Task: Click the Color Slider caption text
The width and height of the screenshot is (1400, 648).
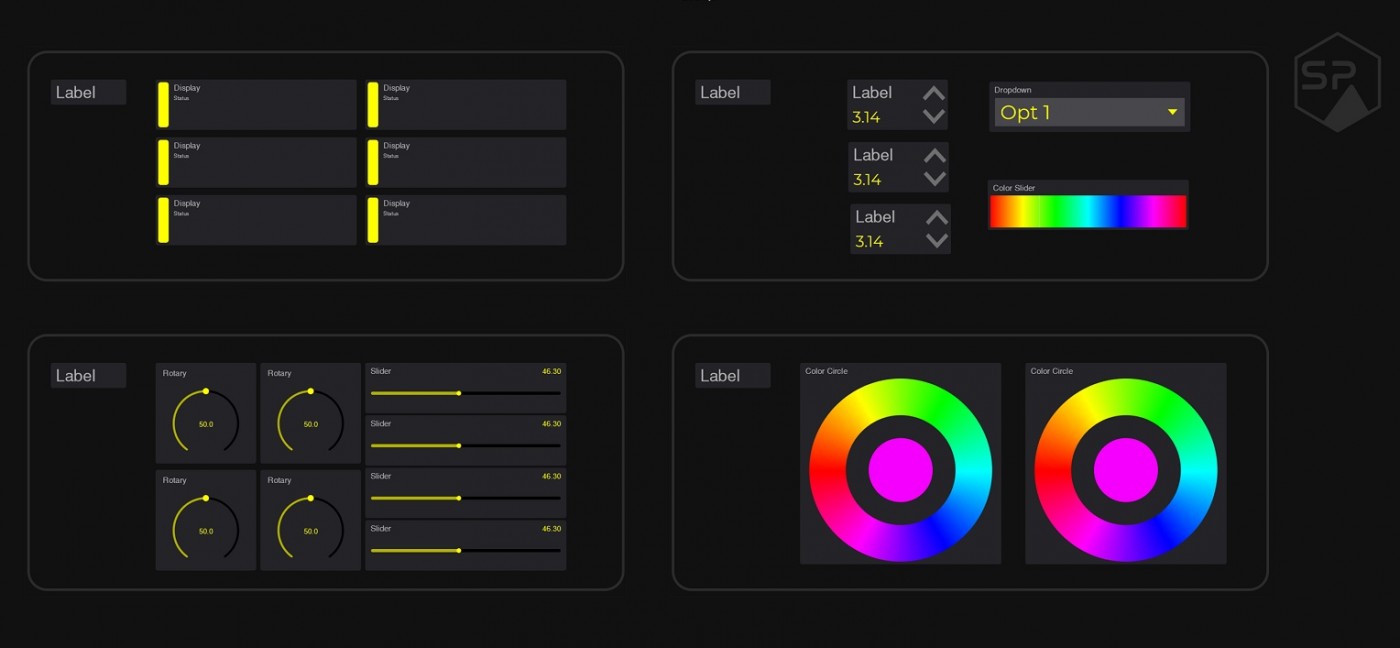Action: tap(1014, 188)
